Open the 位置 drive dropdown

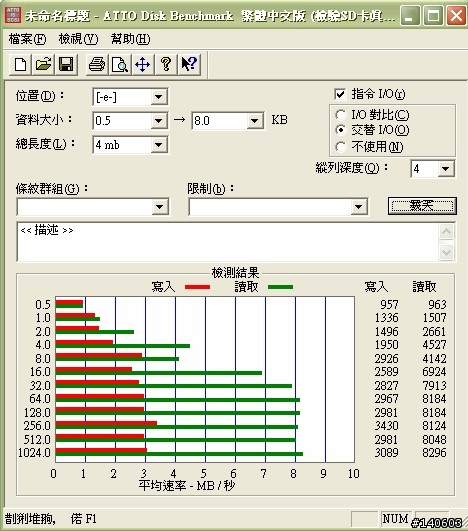click(x=158, y=97)
